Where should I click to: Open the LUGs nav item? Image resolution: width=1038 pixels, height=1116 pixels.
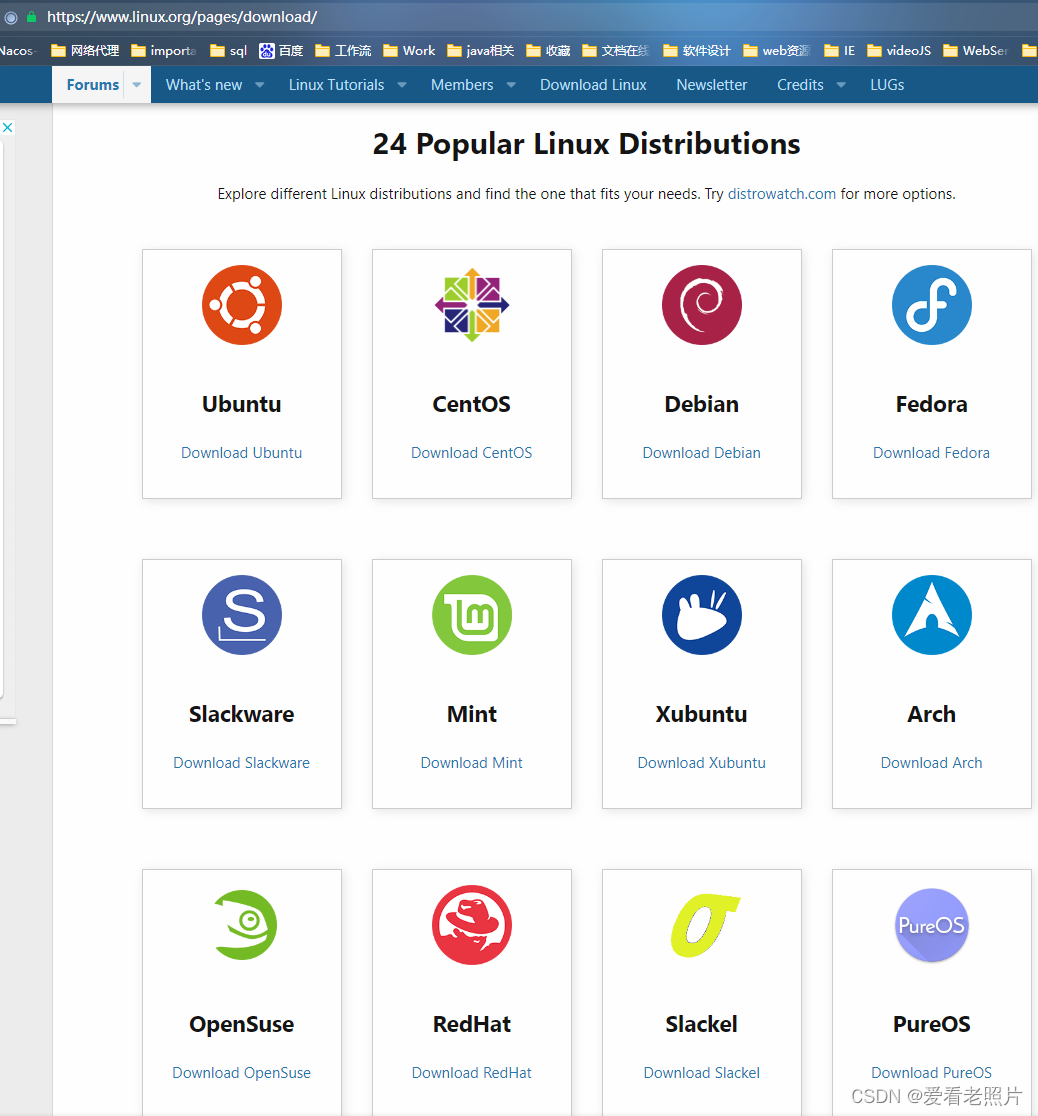(887, 85)
